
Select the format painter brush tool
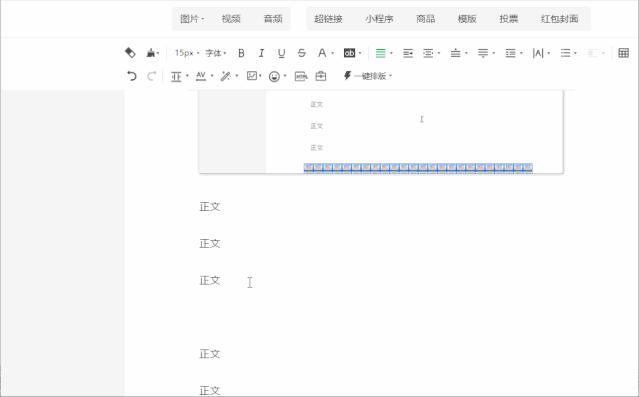click(x=152, y=53)
